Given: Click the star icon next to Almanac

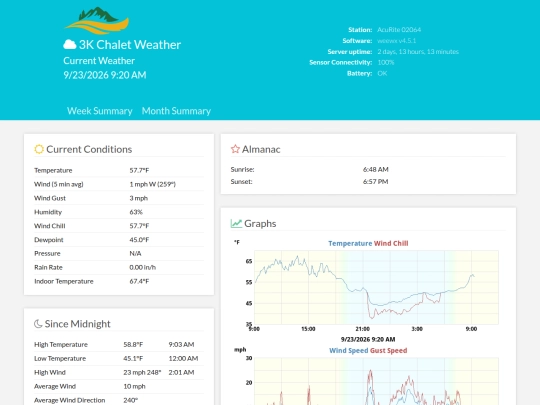Looking at the screenshot, I should click(235, 149).
